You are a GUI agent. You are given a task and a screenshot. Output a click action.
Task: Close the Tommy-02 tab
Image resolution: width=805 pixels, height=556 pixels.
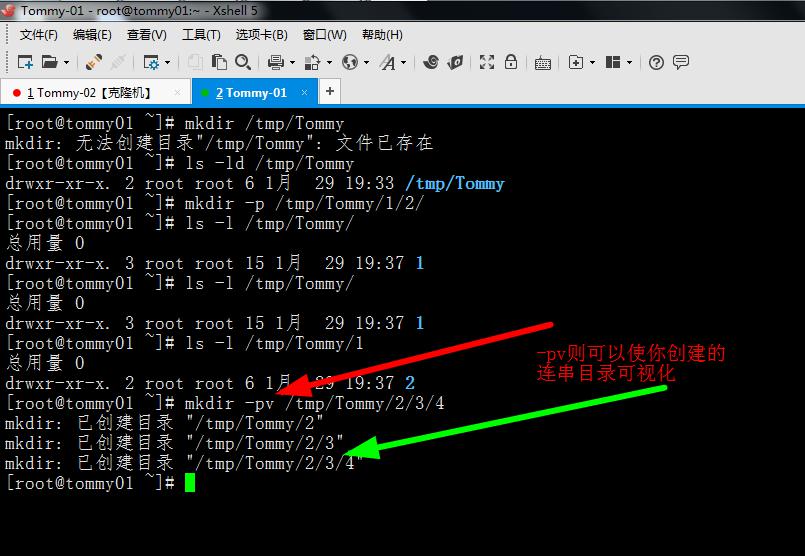point(178,92)
